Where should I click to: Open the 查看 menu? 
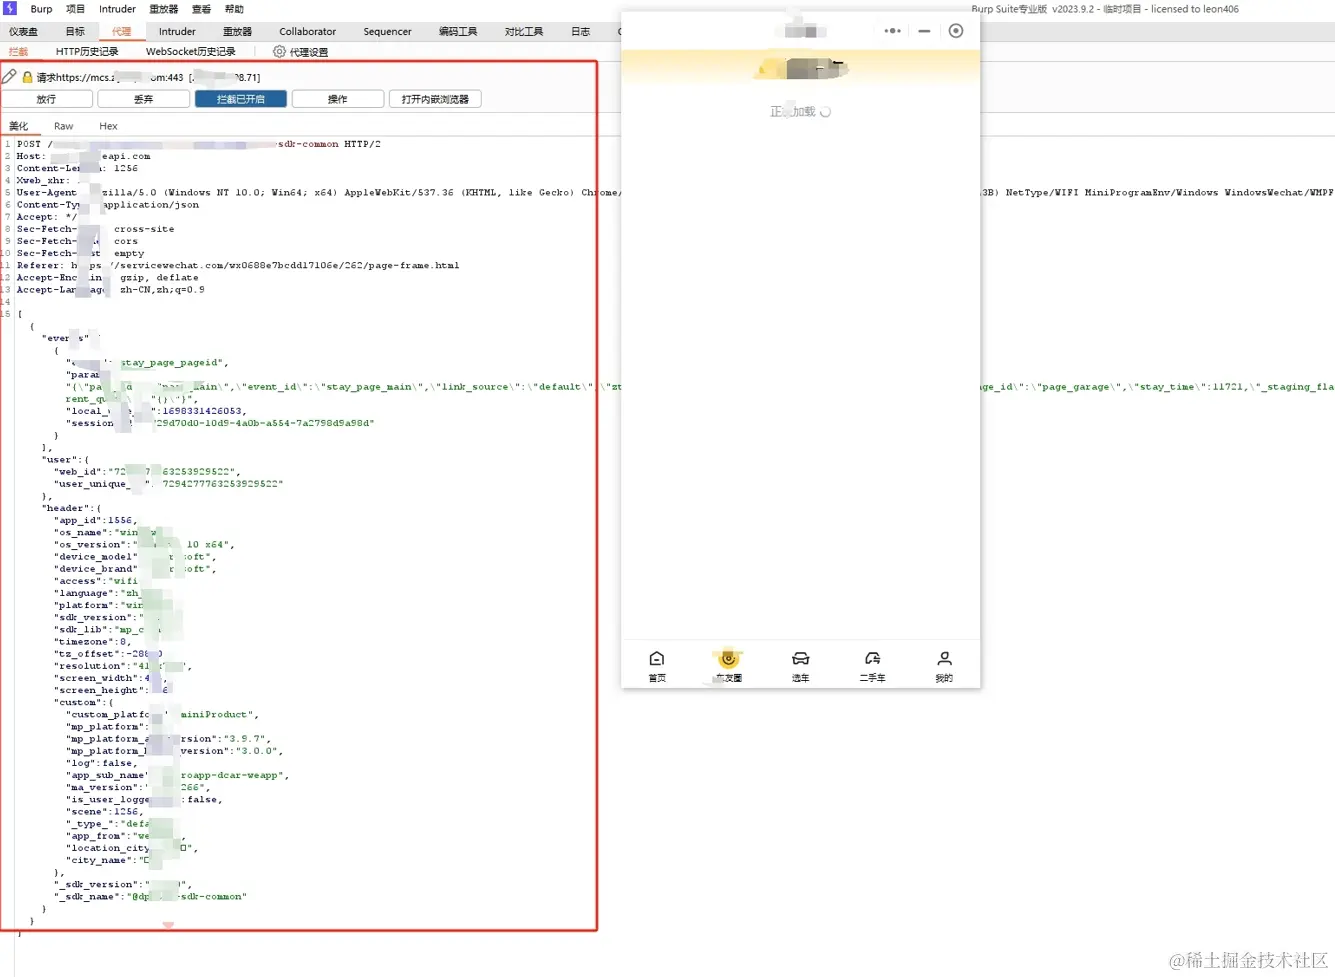click(x=201, y=9)
